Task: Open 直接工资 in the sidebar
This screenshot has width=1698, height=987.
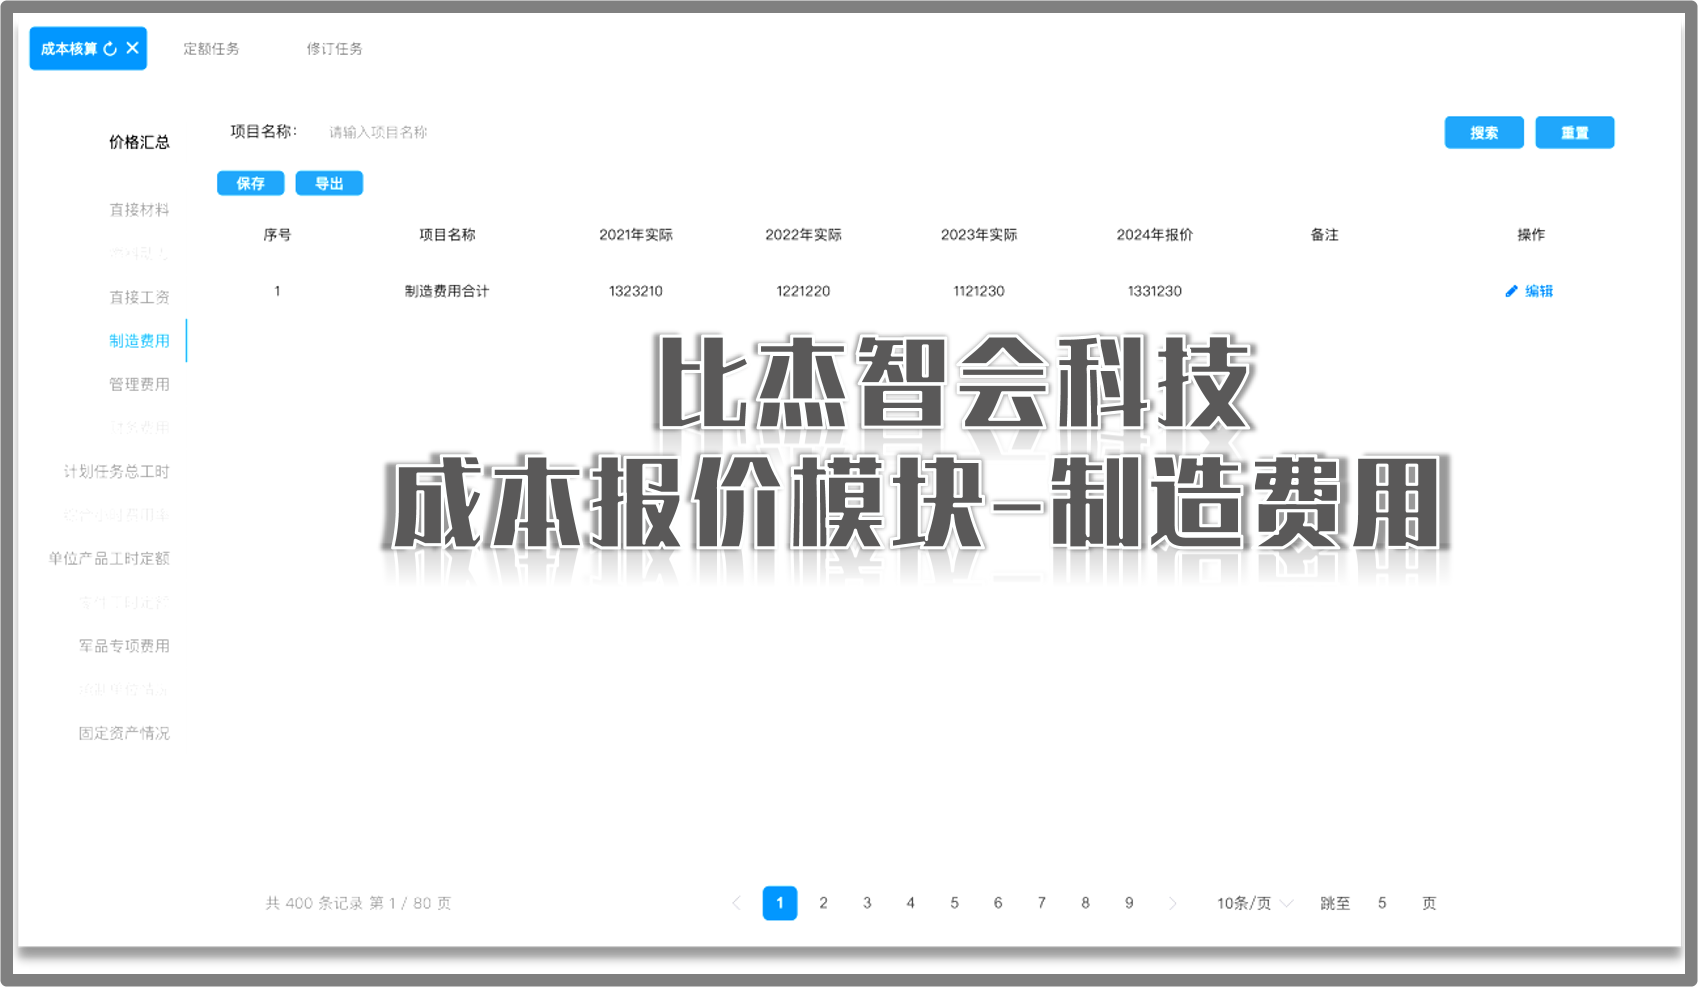Action: [139, 297]
